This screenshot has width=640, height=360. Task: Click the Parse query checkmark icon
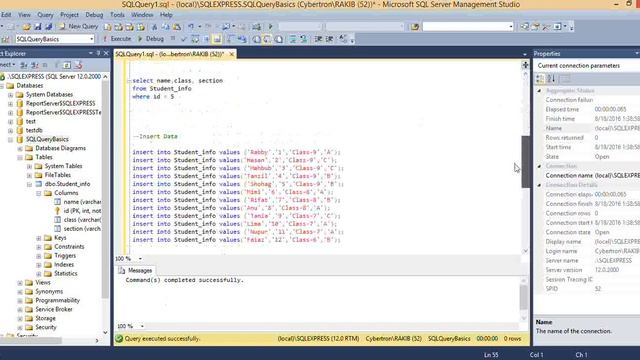tap(184, 39)
